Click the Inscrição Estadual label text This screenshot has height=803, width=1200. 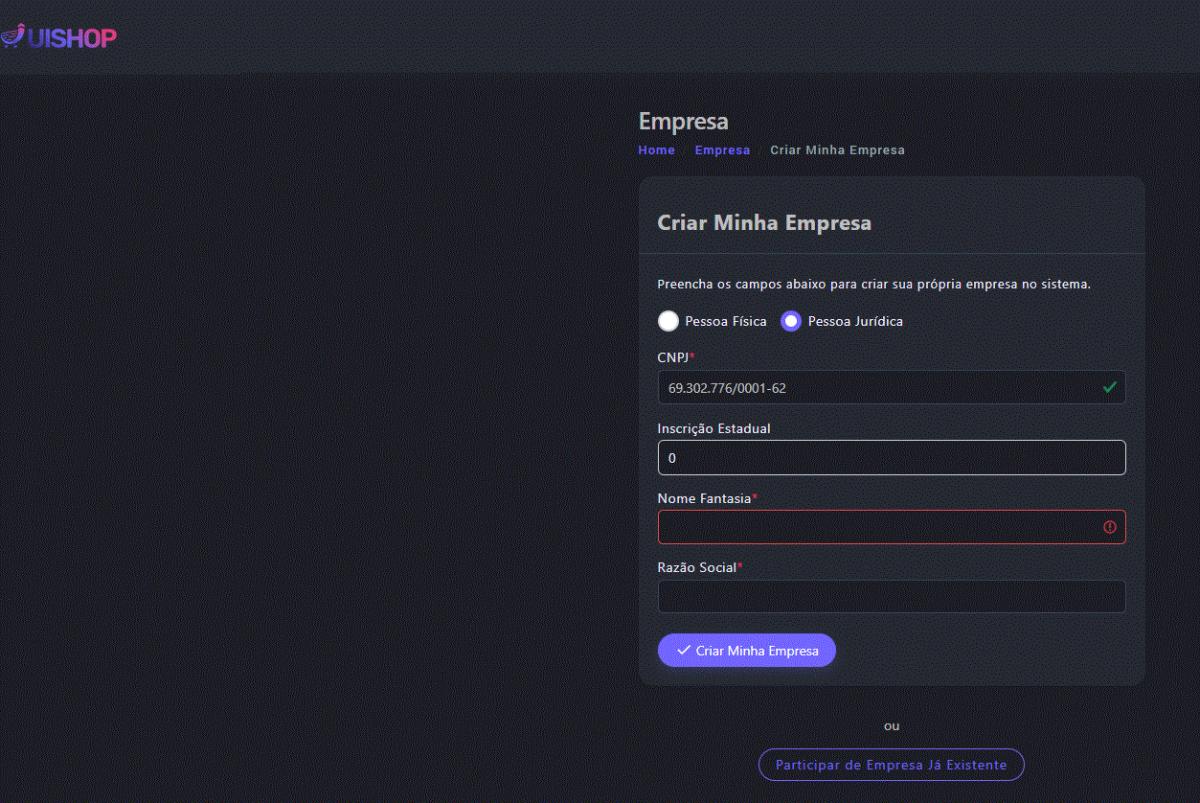[x=713, y=428]
